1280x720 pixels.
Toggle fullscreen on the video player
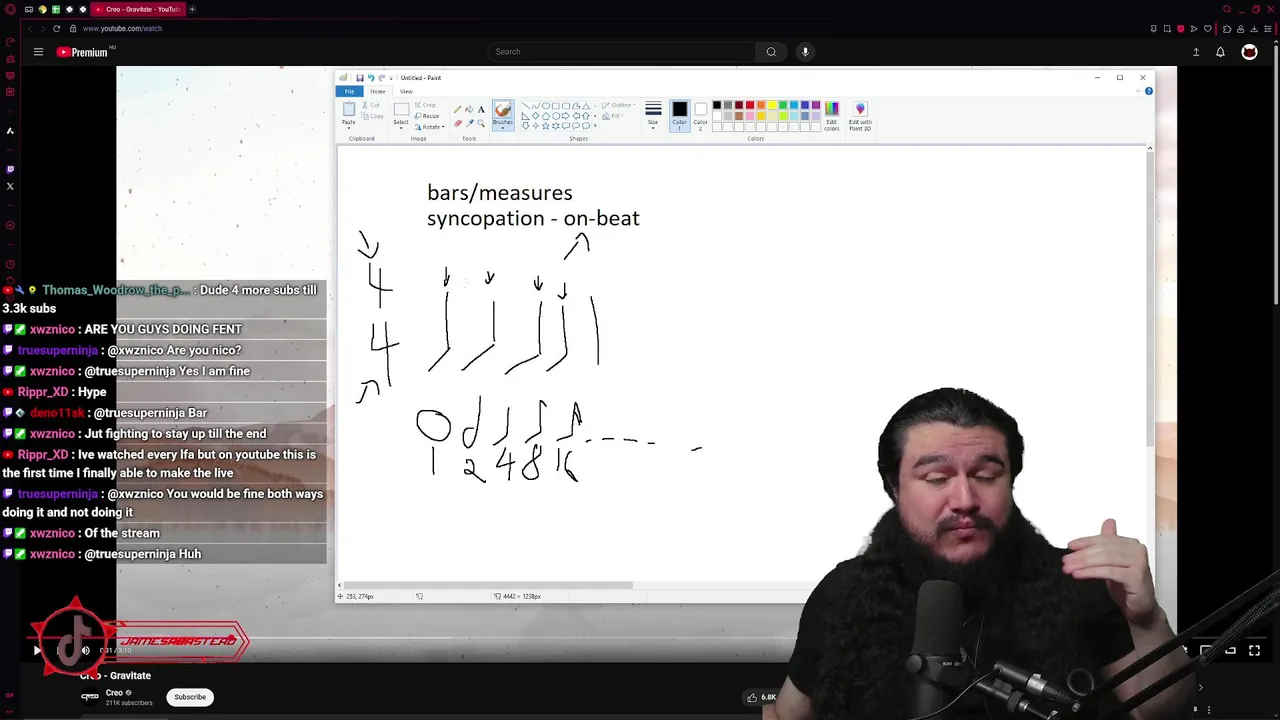[1254, 650]
